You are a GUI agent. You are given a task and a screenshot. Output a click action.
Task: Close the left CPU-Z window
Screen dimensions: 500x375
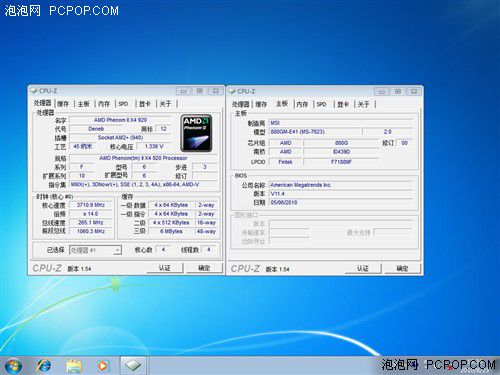point(215,91)
